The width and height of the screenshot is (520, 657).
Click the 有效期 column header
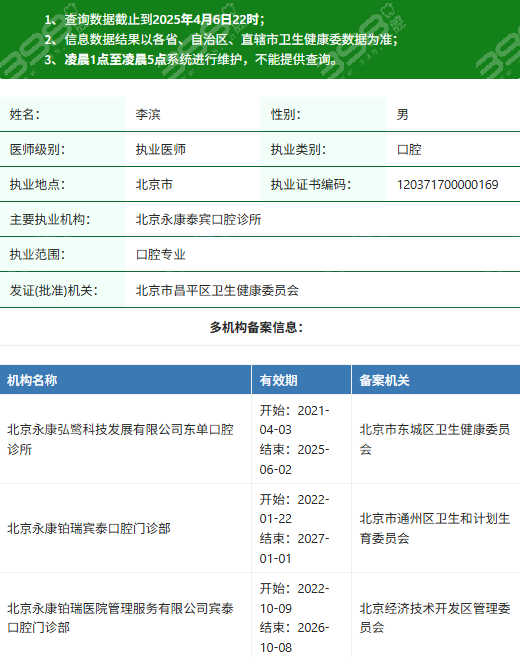point(279,380)
